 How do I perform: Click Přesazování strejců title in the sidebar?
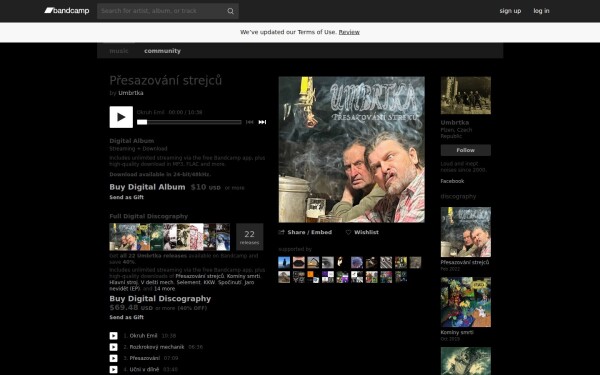coord(465,262)
